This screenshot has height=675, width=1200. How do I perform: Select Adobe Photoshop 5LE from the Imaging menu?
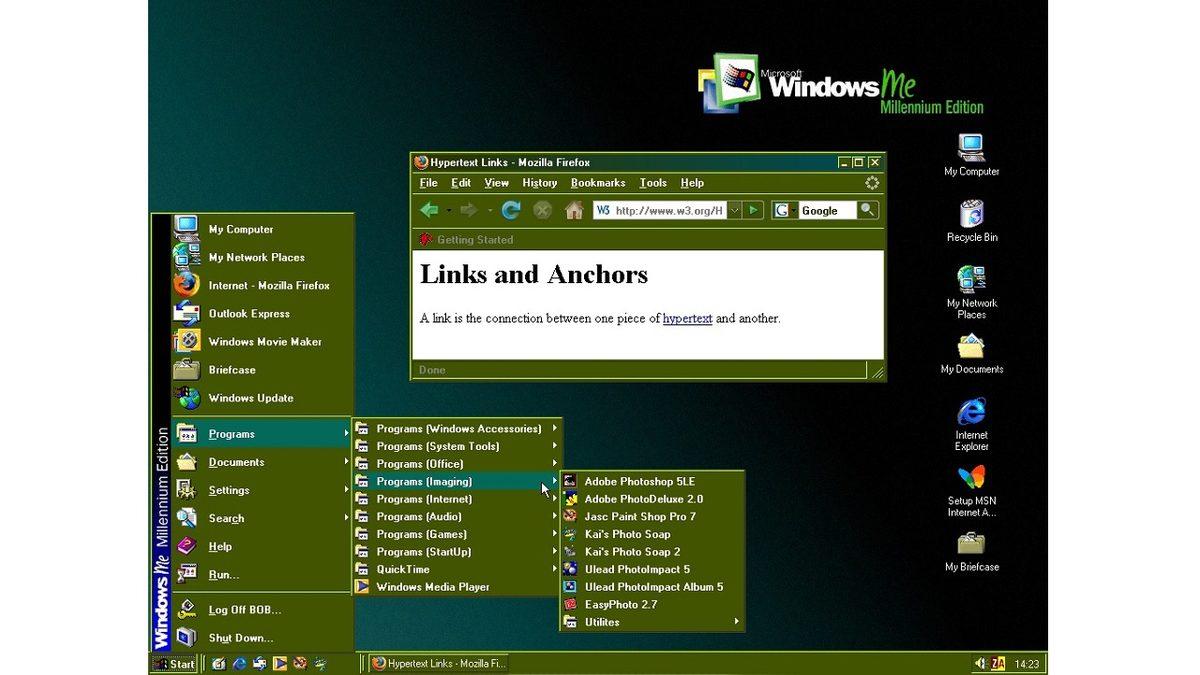(x=638, y=481)
